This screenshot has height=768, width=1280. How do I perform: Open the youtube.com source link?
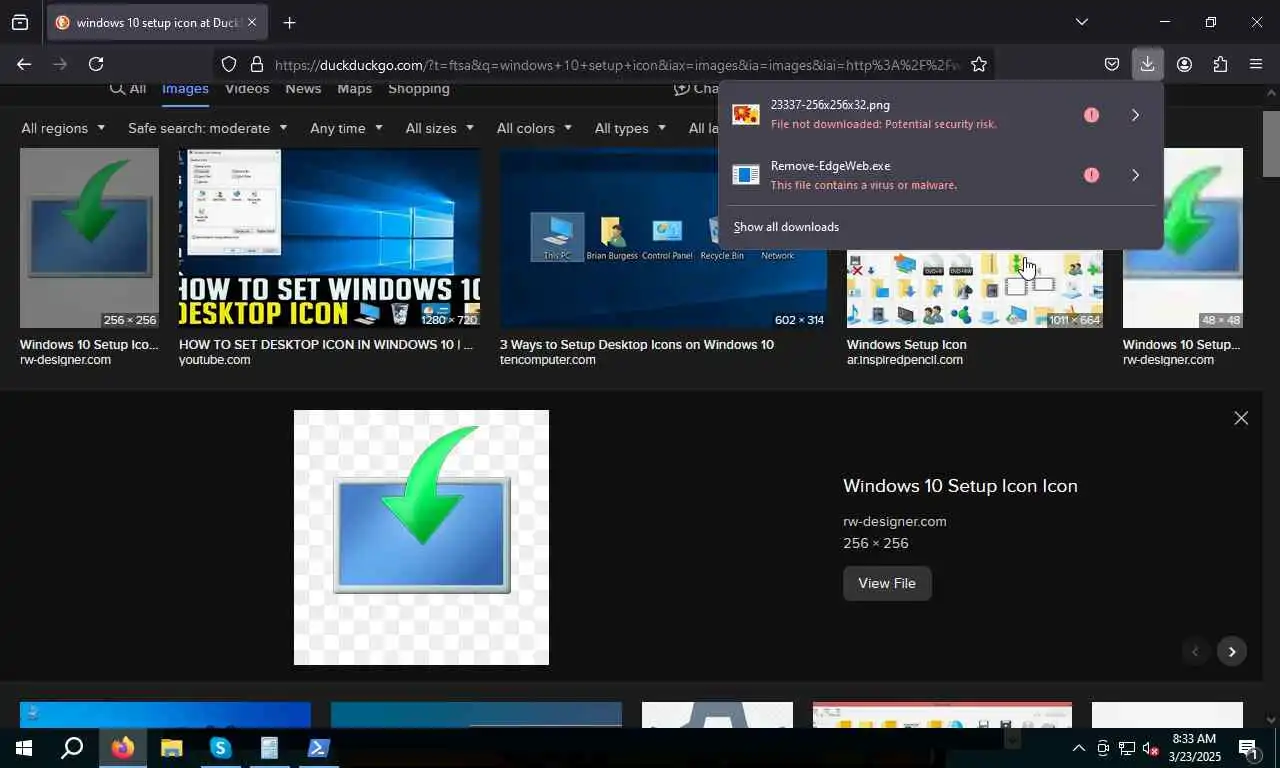click(214, 360)
